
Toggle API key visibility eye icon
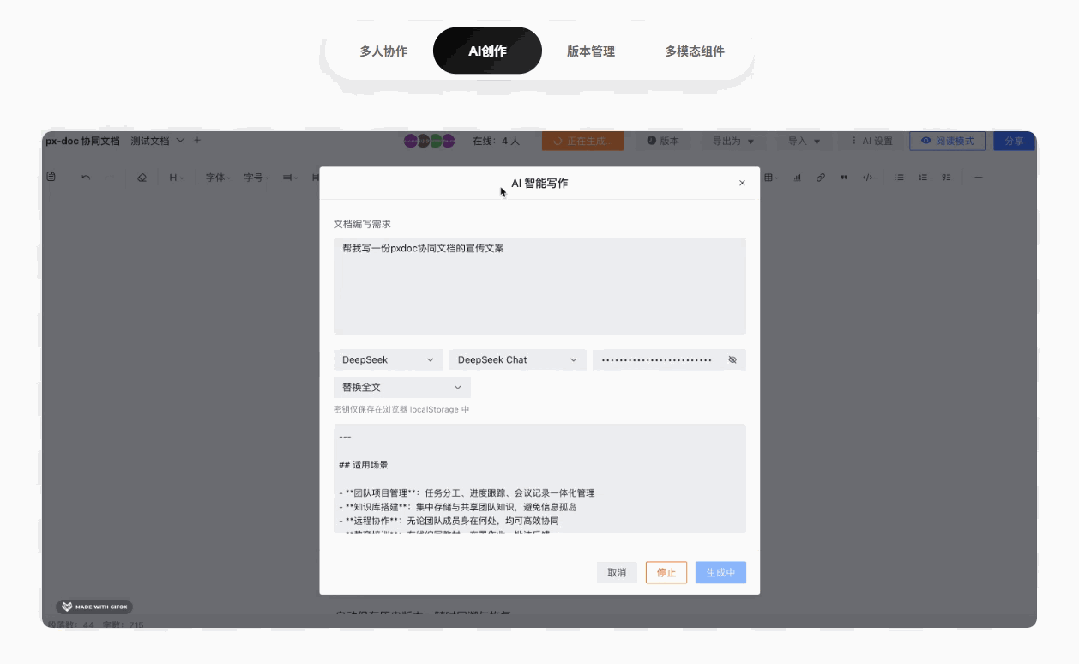732,360
